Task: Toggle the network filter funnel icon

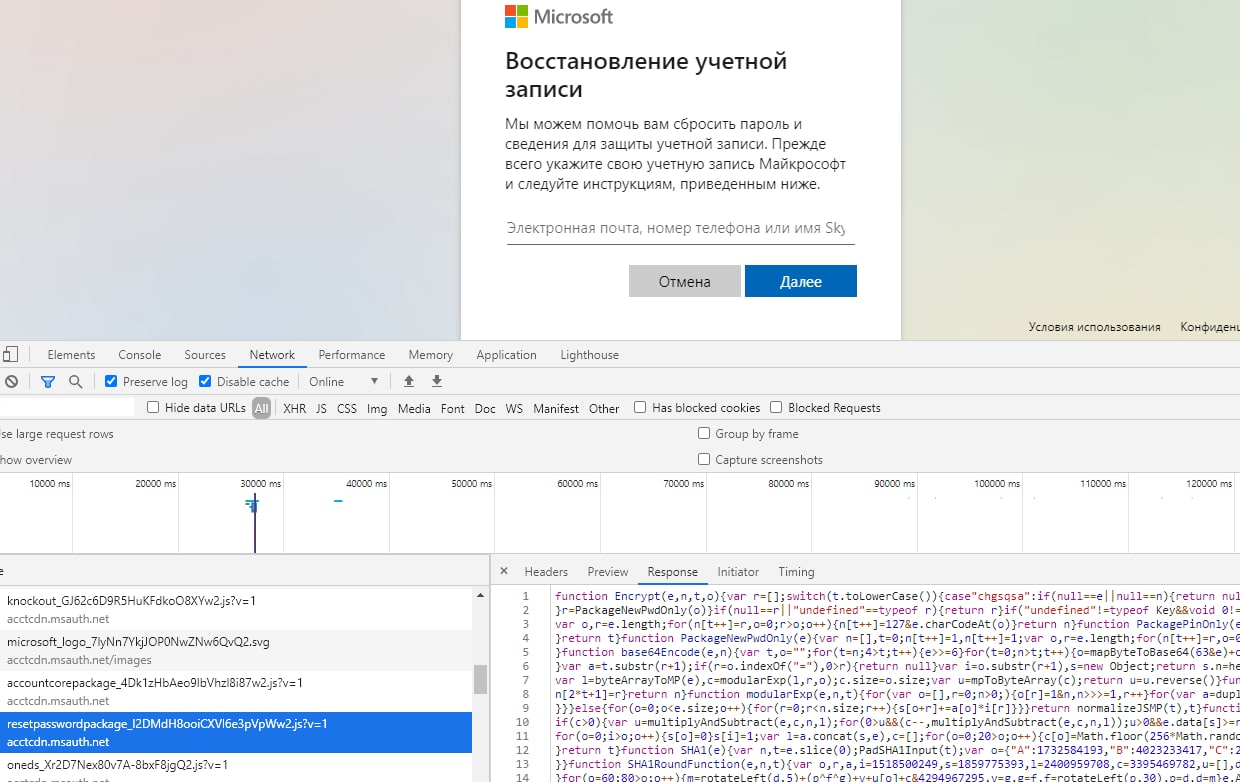Action: (x=47, y=381)
